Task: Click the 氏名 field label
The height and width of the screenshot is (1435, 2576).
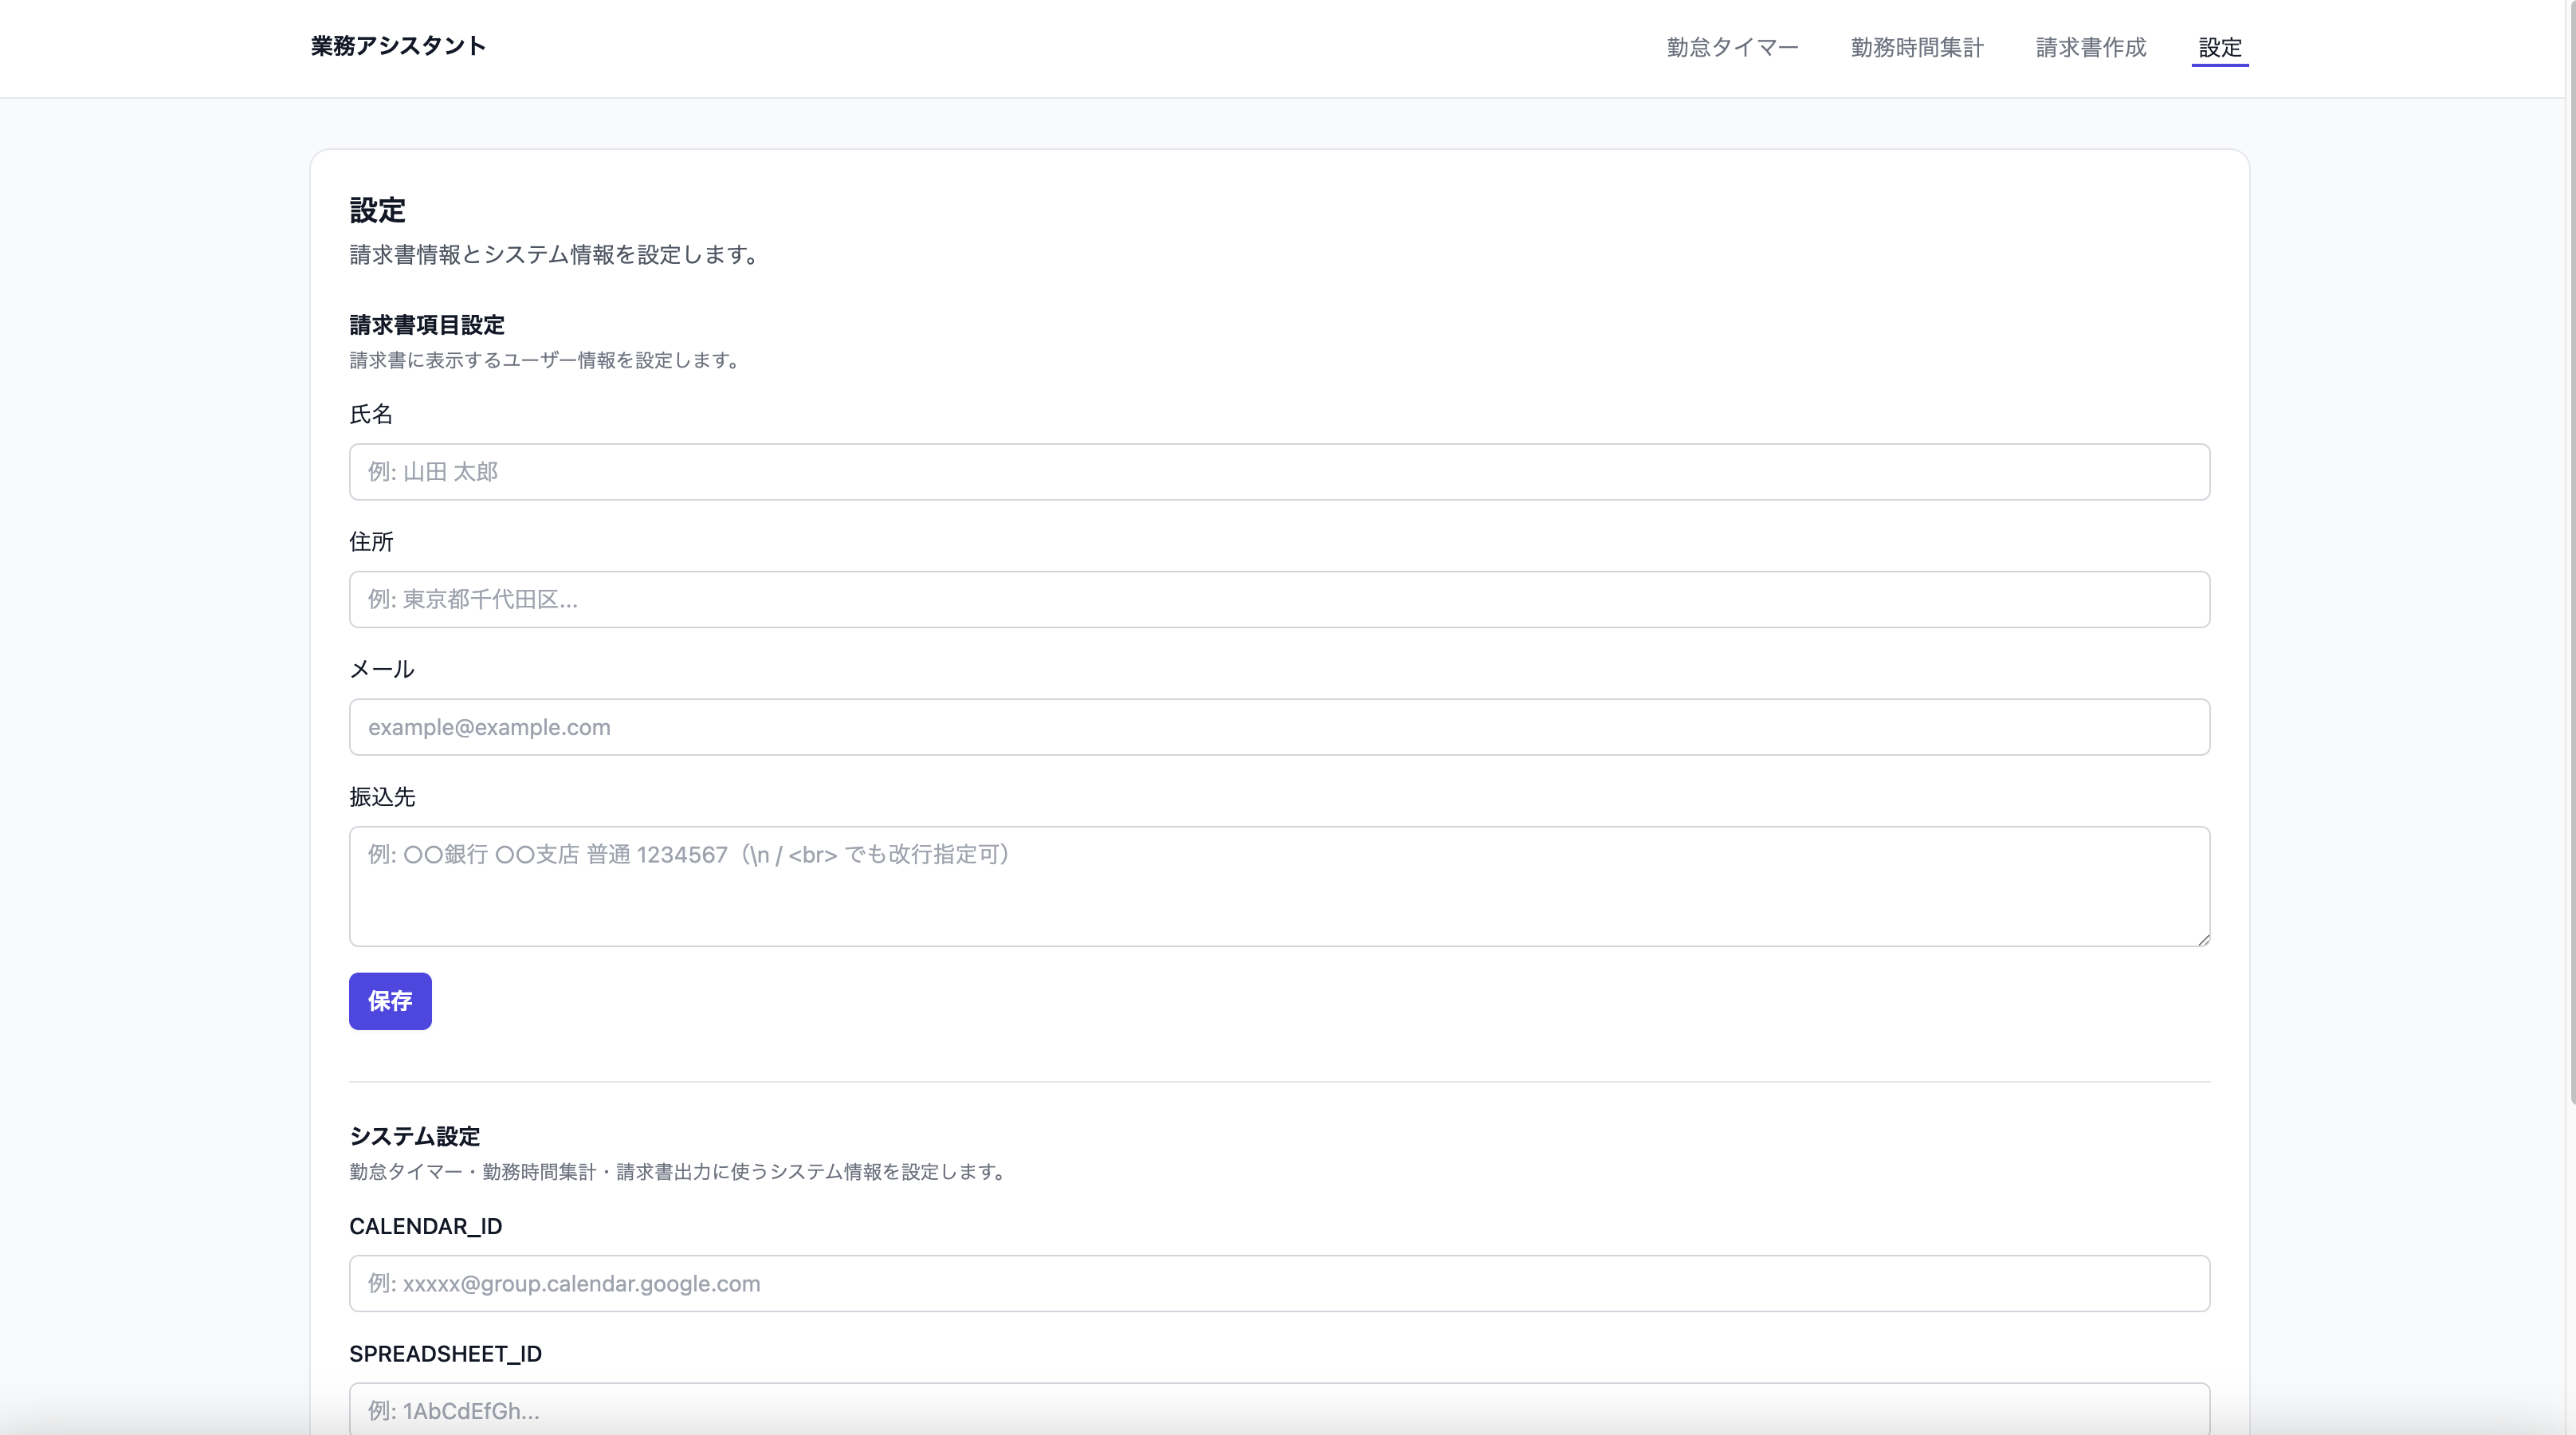Action: pyautogui.click(x=370, y=414)
